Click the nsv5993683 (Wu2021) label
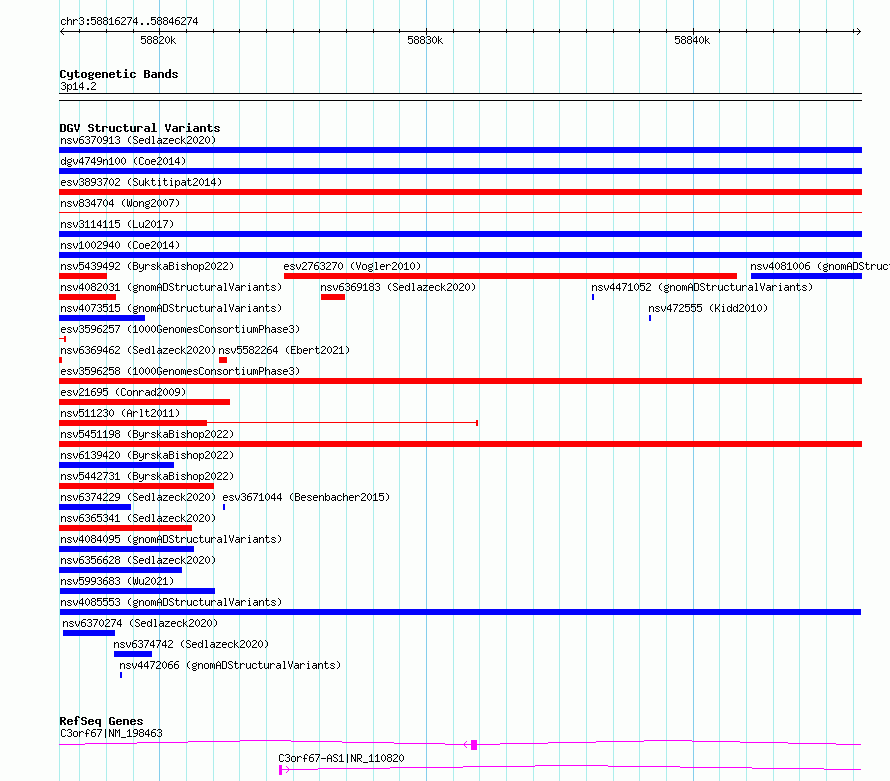 coord(117,581)
